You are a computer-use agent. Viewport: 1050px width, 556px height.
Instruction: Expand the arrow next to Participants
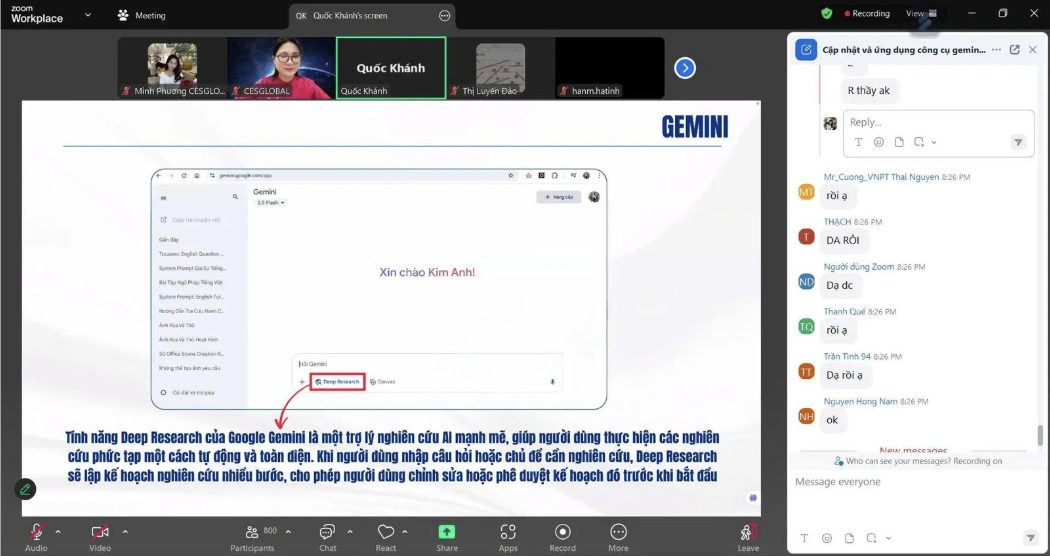tap(288, 532)
